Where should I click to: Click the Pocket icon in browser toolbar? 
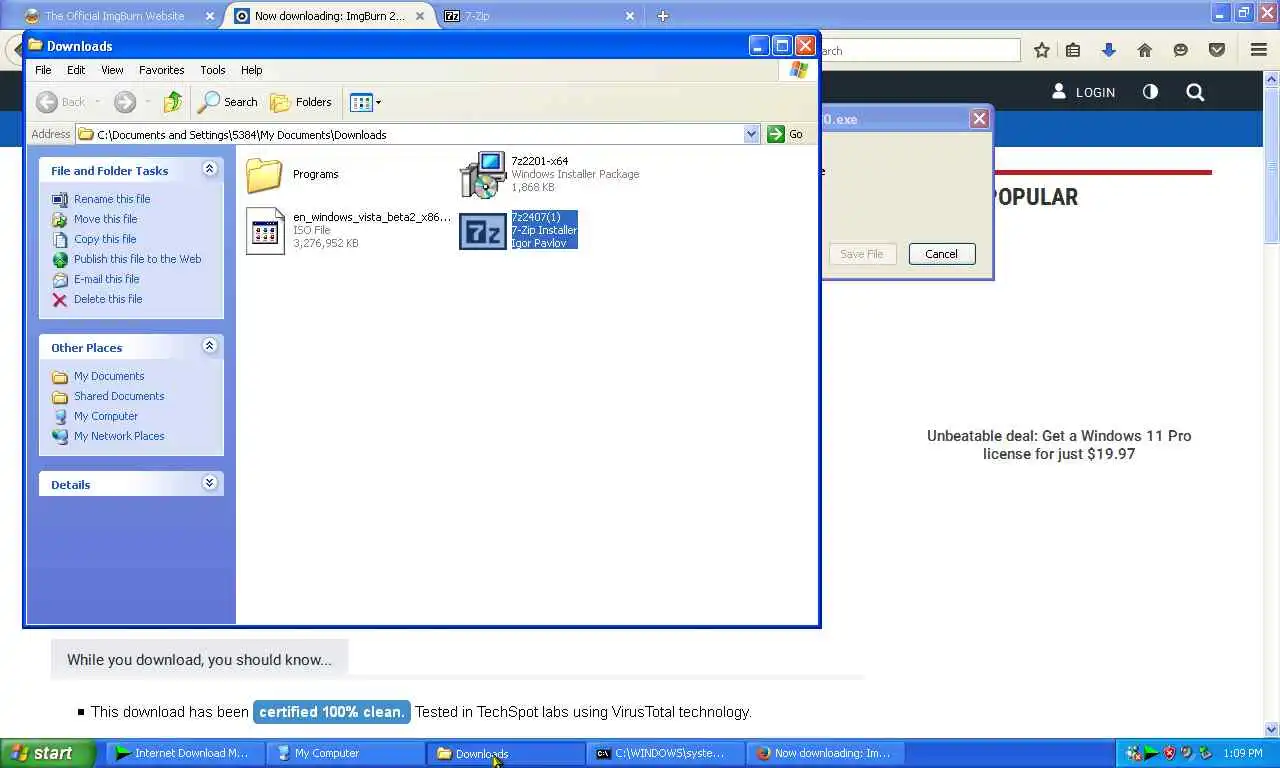point(1217,50)
